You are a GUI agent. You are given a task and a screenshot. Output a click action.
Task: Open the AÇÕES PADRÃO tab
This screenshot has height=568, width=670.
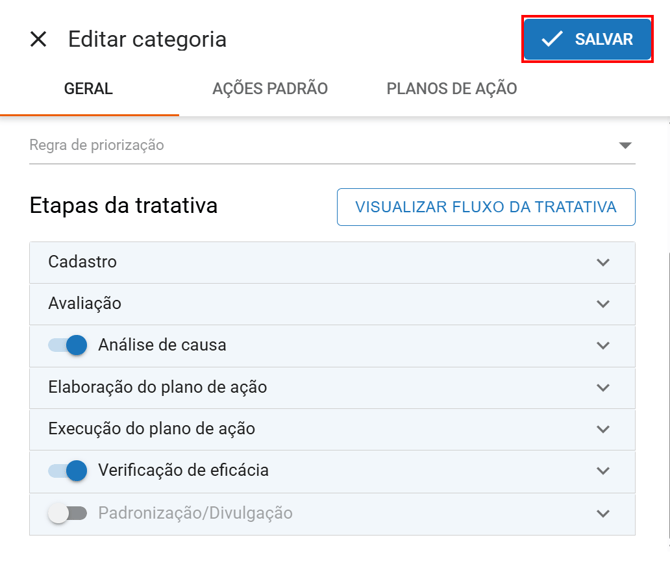[x=270, y=89]
